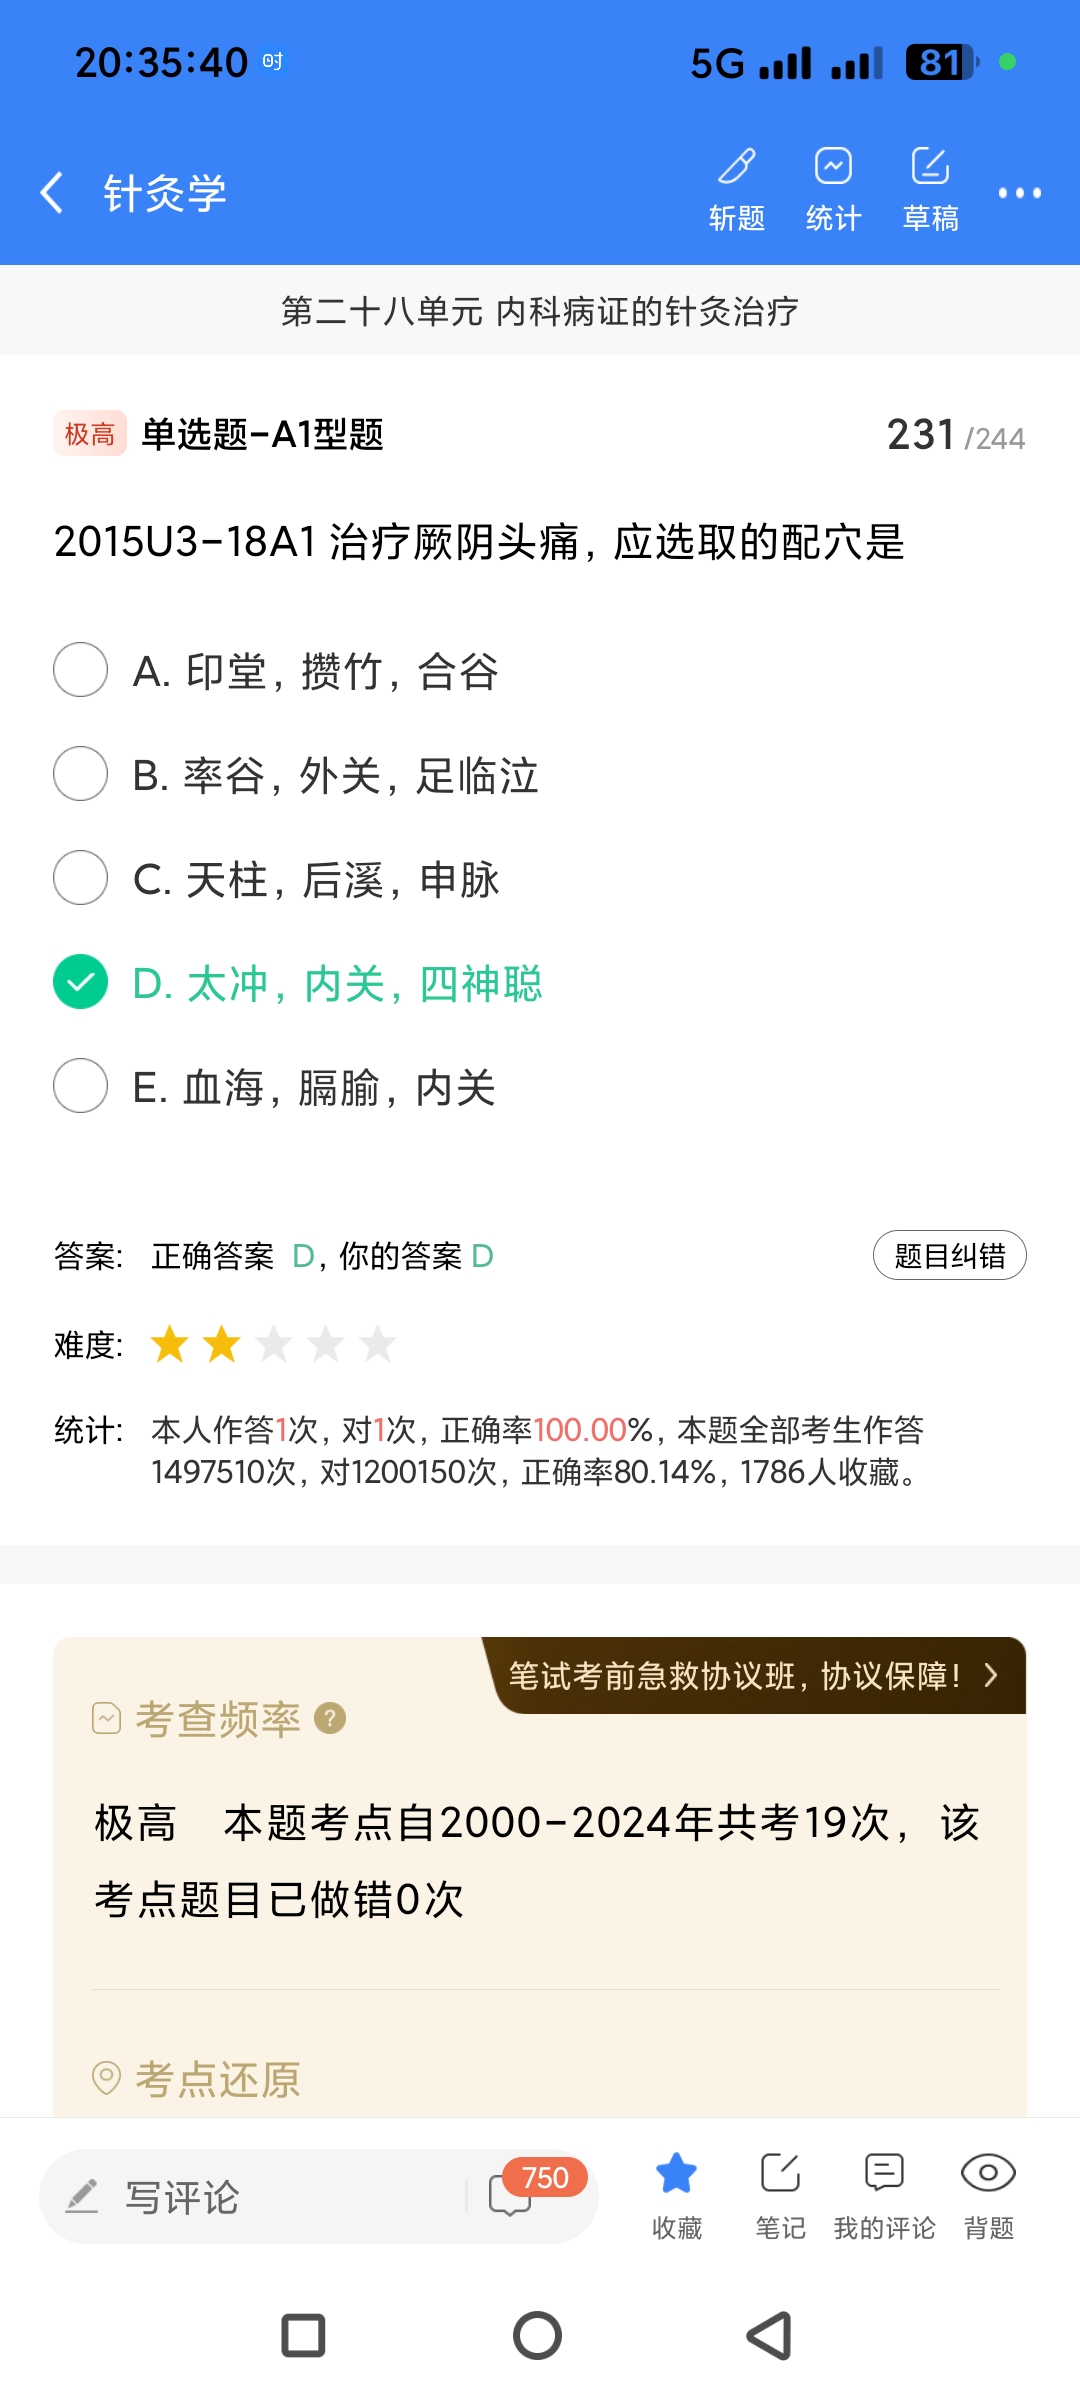Image resolution: width=1080 pixels, height=2400 pixels.
Task: Open the 笔试考前急救协议班 banner arrow
Action: (x=990, y=1675)
